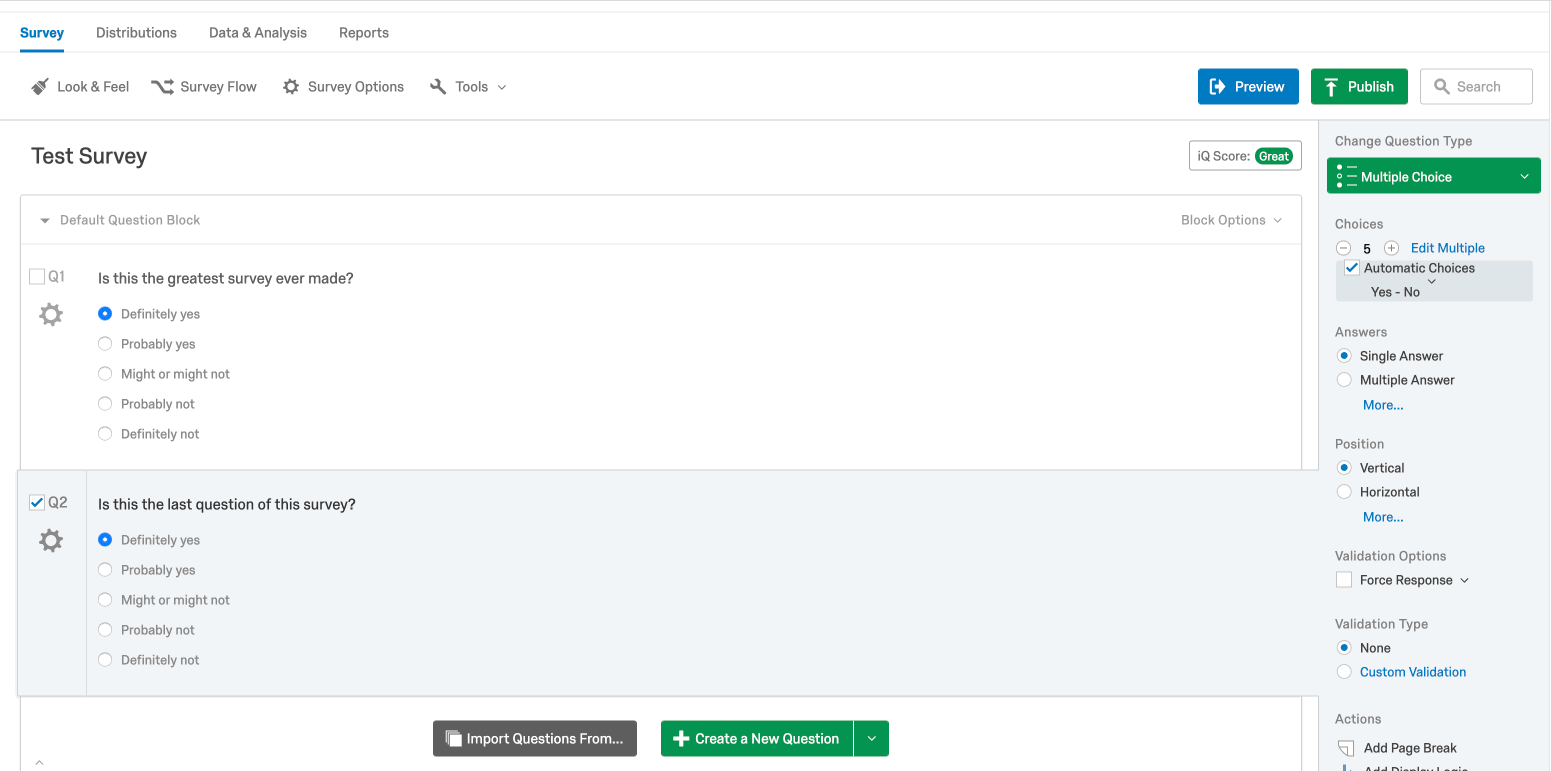Select the Multiple Answer radio button
Screen dimensions: 1551x771
click(1344, 380)
